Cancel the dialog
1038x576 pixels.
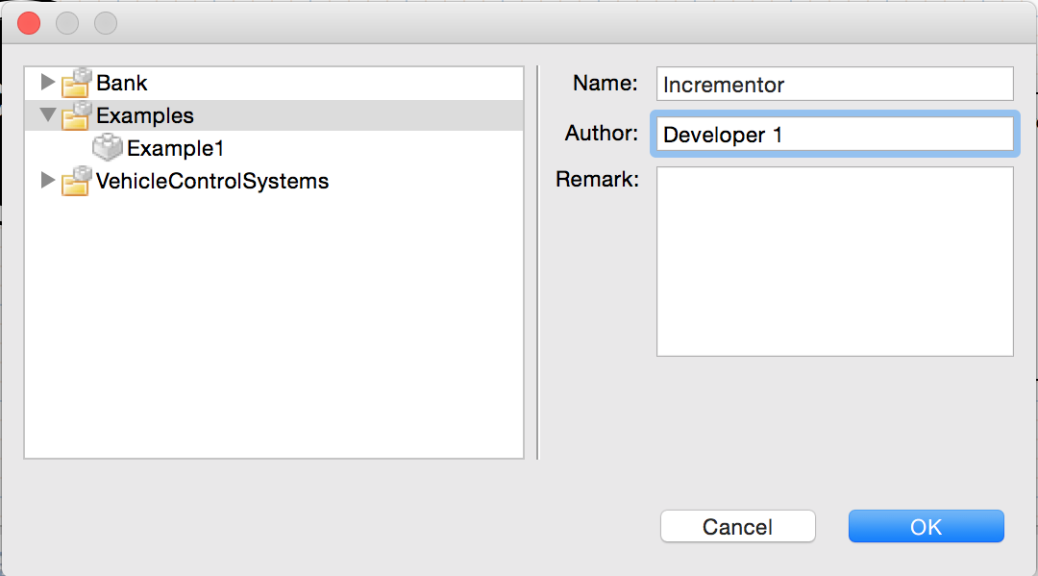coord(737,526)
